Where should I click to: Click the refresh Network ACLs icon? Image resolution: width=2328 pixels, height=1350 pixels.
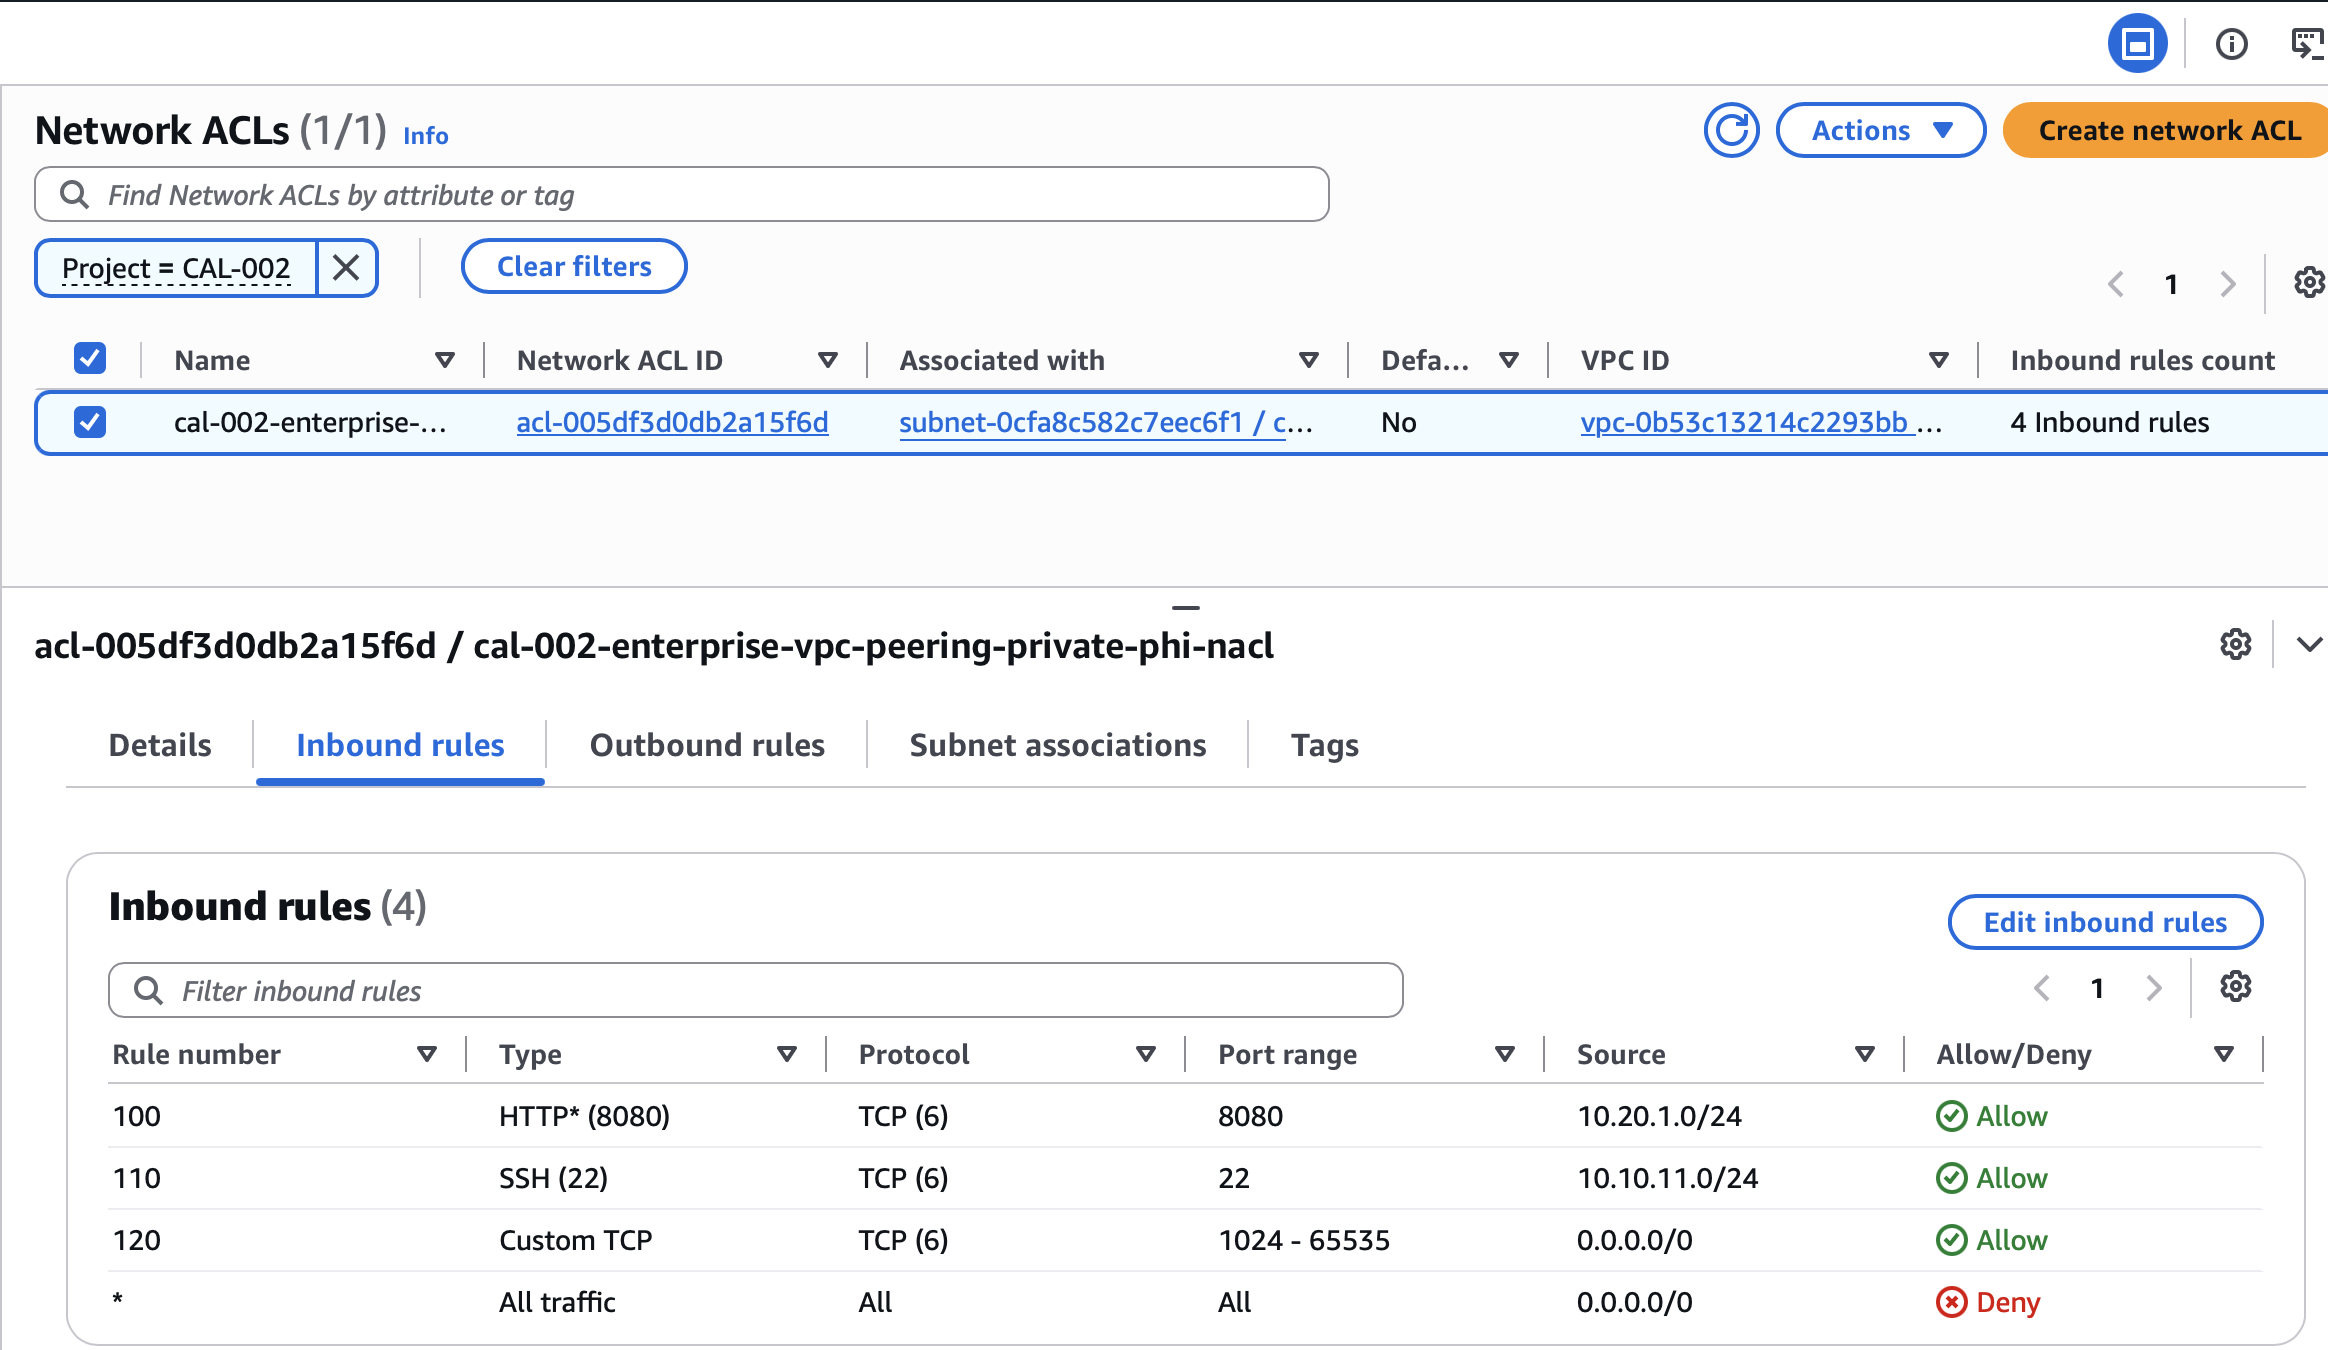click(1731, 130)
